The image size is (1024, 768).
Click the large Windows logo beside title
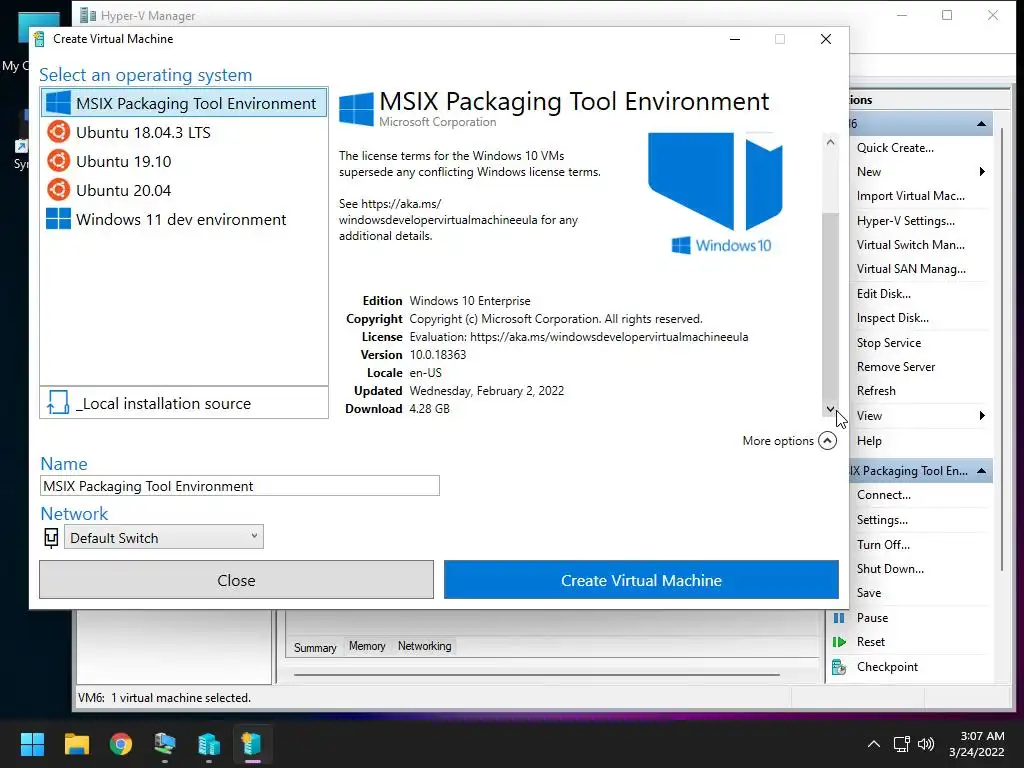pyautogui.click(x=357, y=109)
